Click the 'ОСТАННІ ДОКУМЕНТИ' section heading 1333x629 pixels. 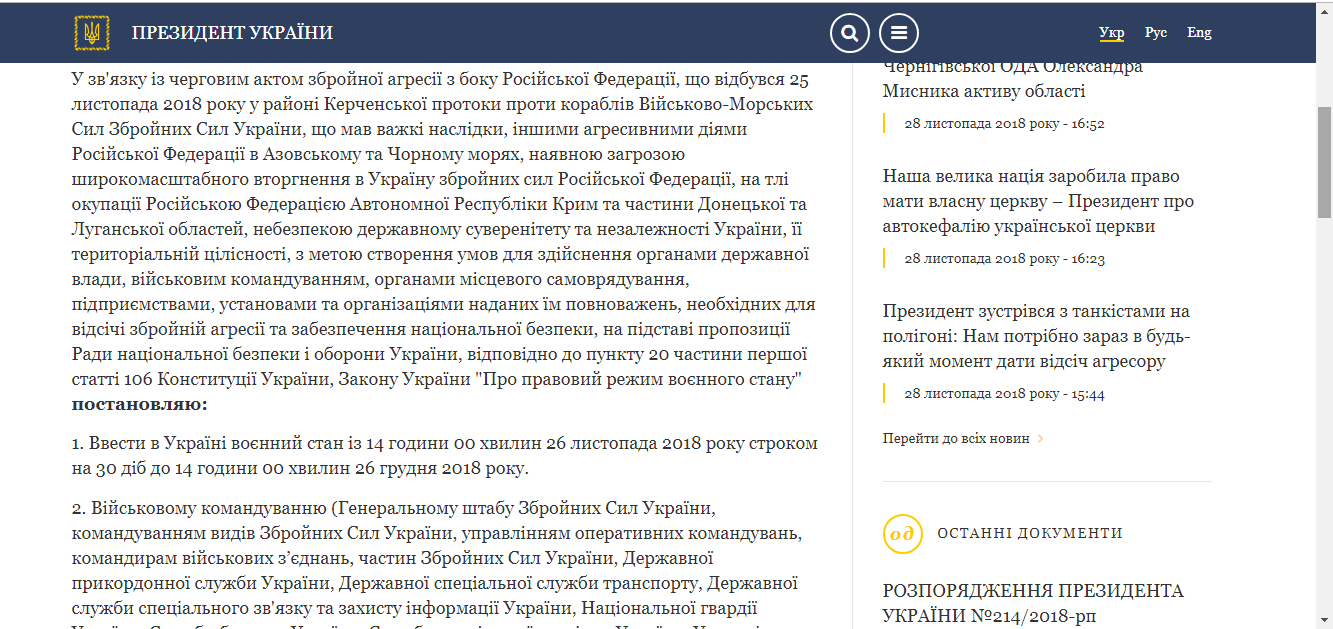(x=1029, y=534)
